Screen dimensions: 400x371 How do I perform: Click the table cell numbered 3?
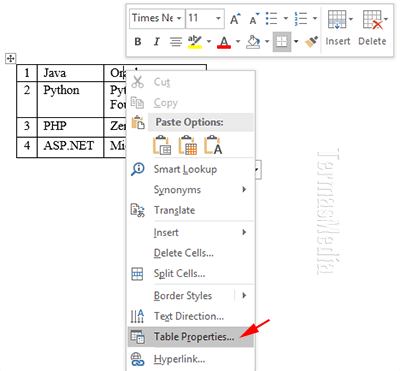[x=27, y=127]
